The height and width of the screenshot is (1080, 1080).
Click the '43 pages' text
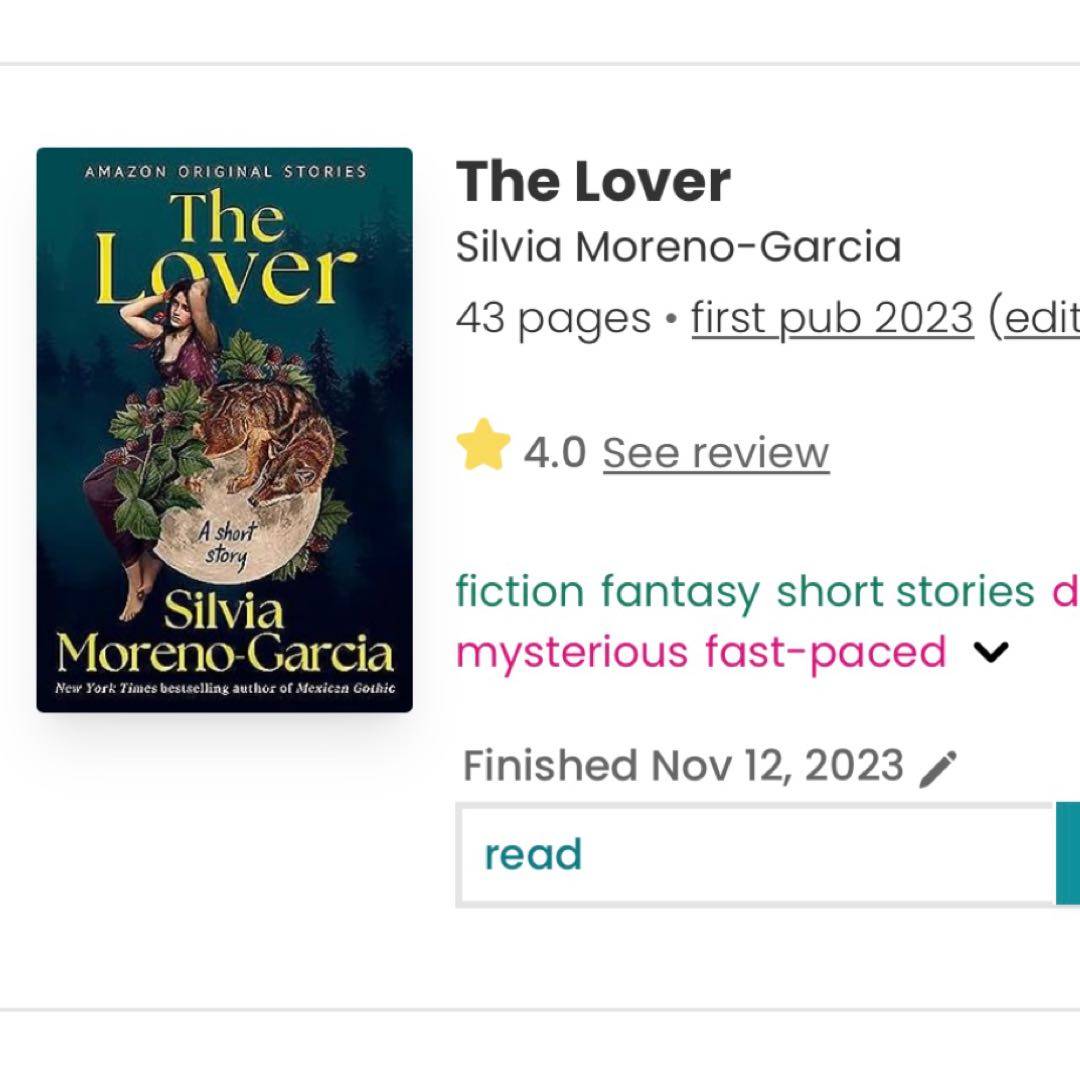click(553, 319)
